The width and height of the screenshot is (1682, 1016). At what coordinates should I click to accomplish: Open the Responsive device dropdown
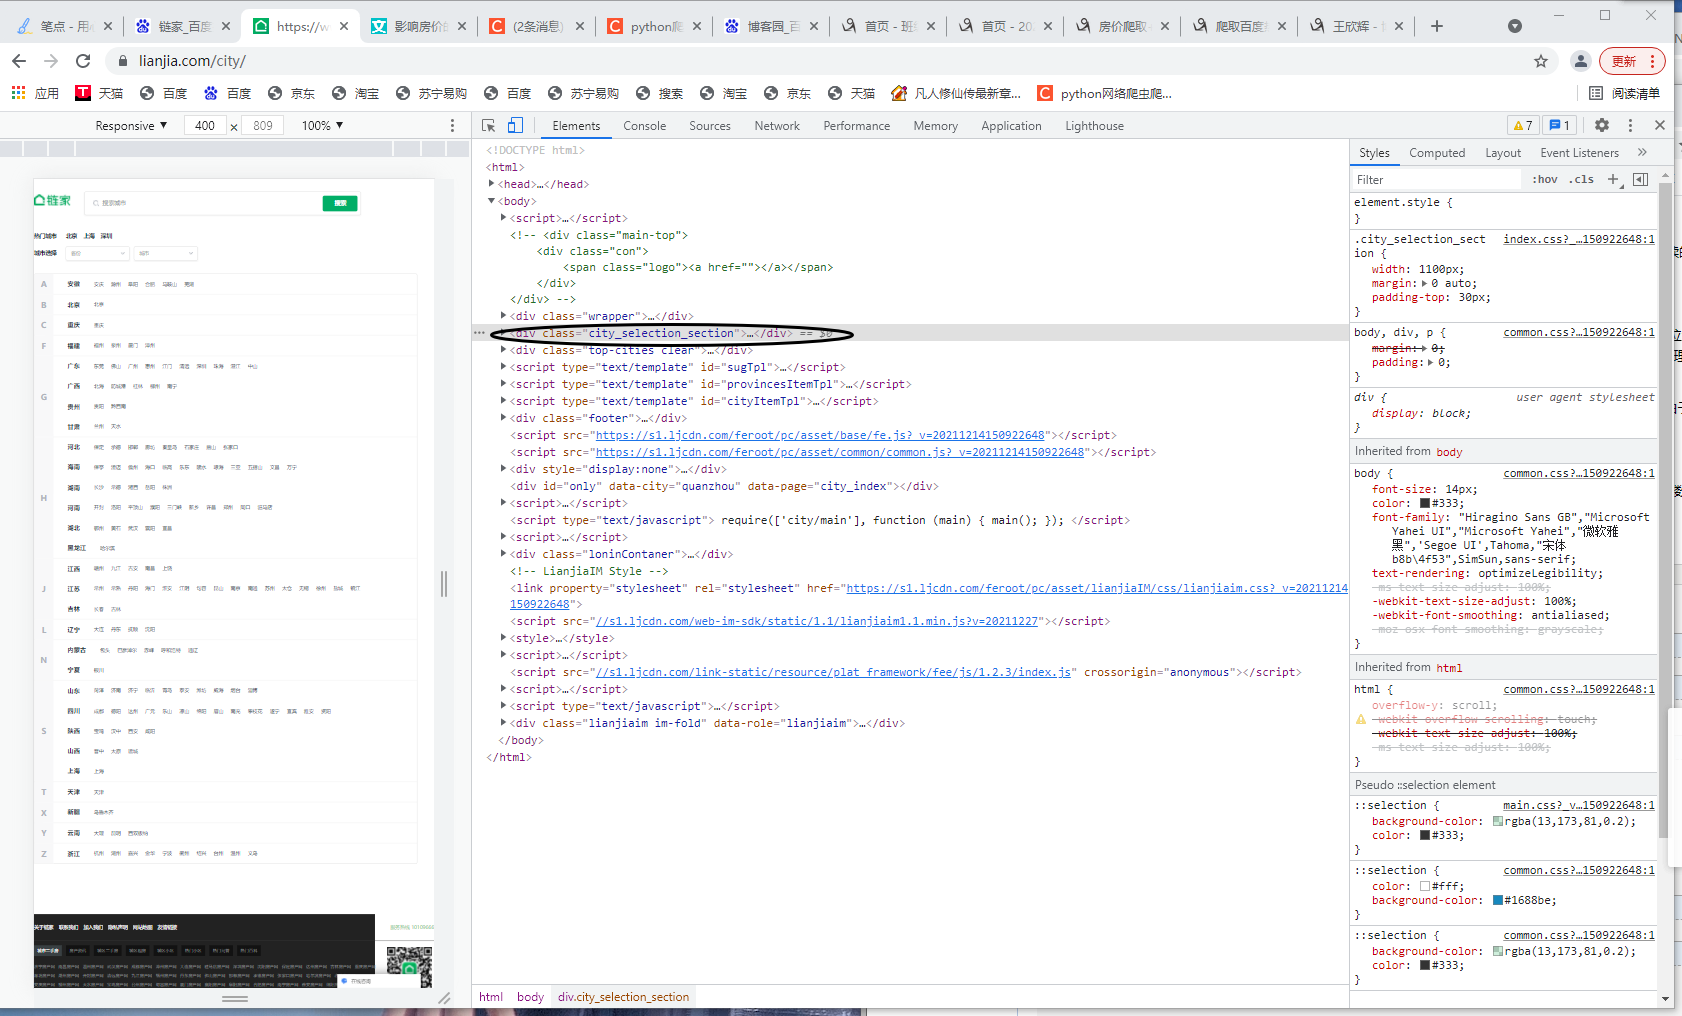(131, 126)
